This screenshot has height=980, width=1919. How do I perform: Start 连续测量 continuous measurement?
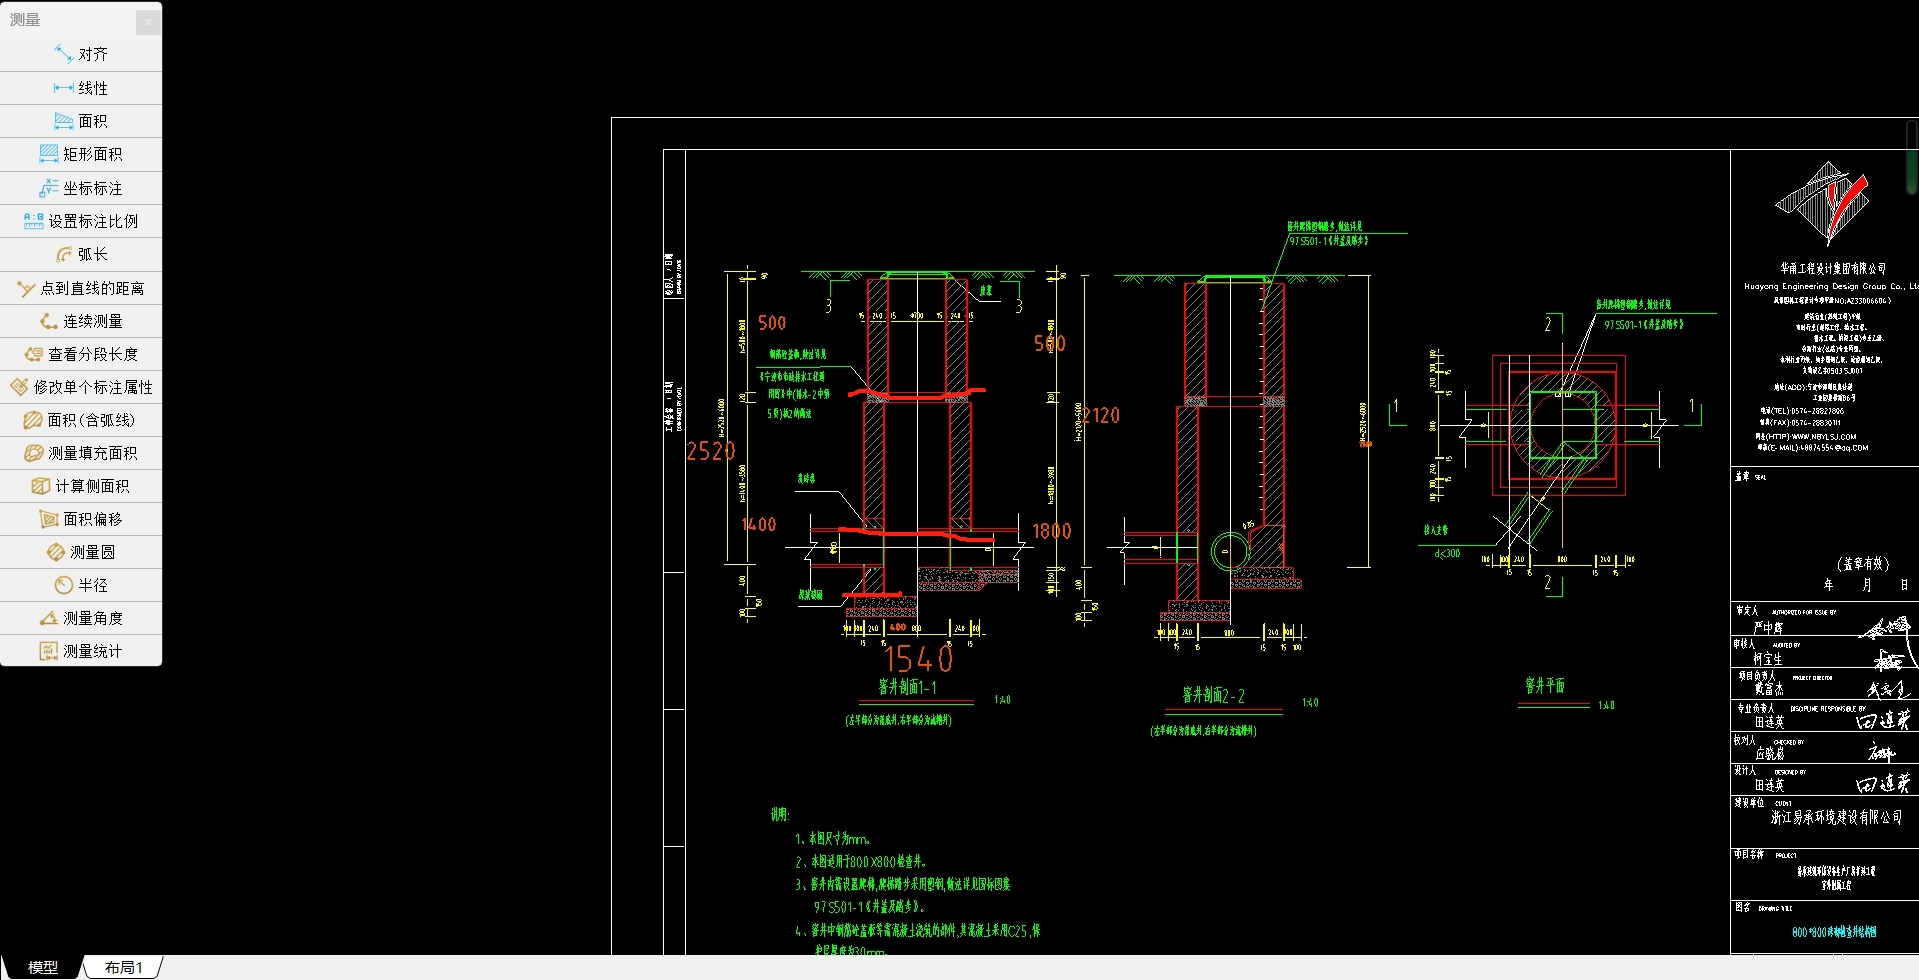point(81,321)
